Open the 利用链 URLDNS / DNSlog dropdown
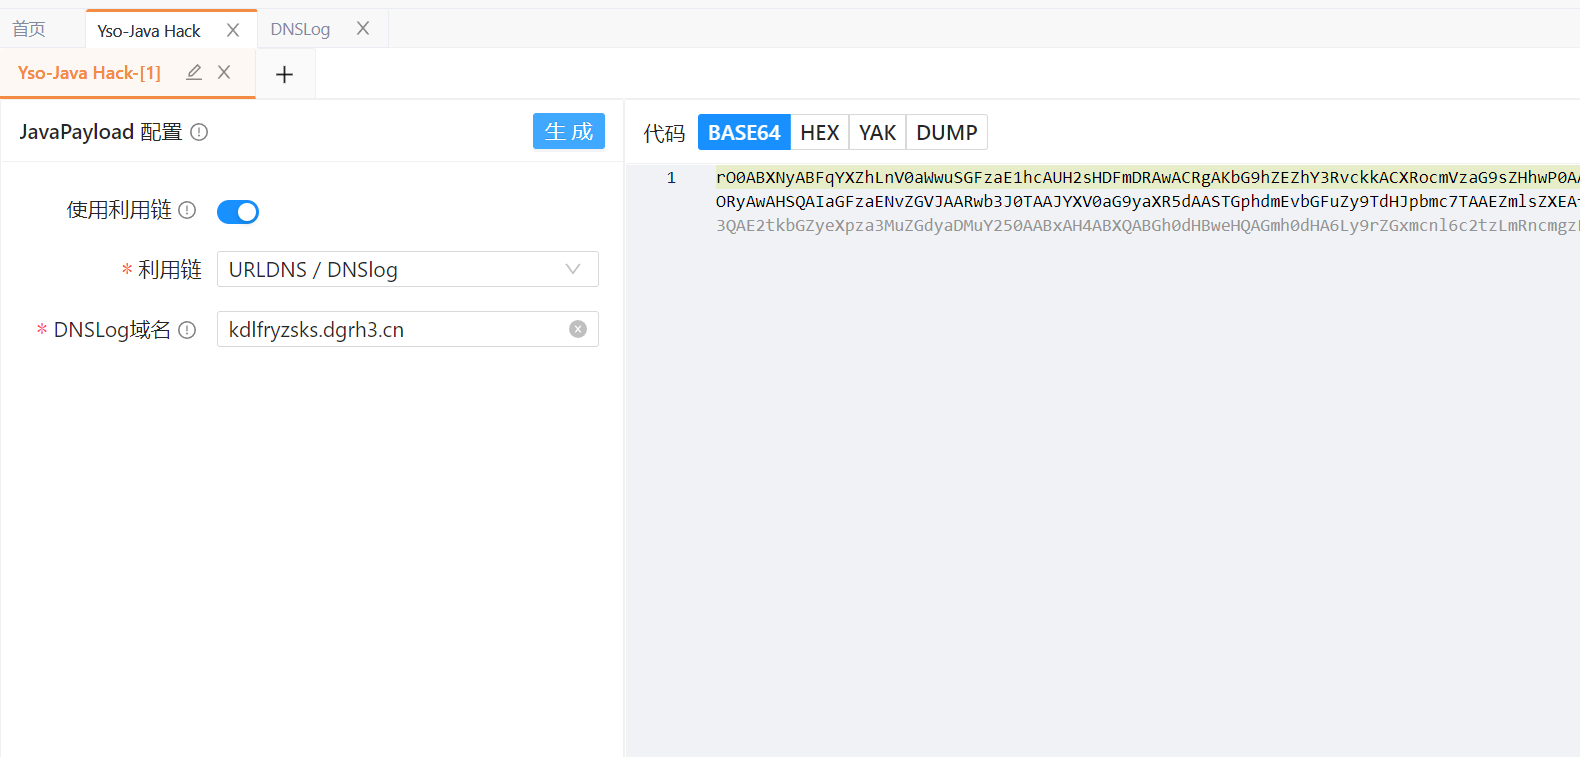The image size is (1580, 757). pyautogui.click(x=408, y=269)
